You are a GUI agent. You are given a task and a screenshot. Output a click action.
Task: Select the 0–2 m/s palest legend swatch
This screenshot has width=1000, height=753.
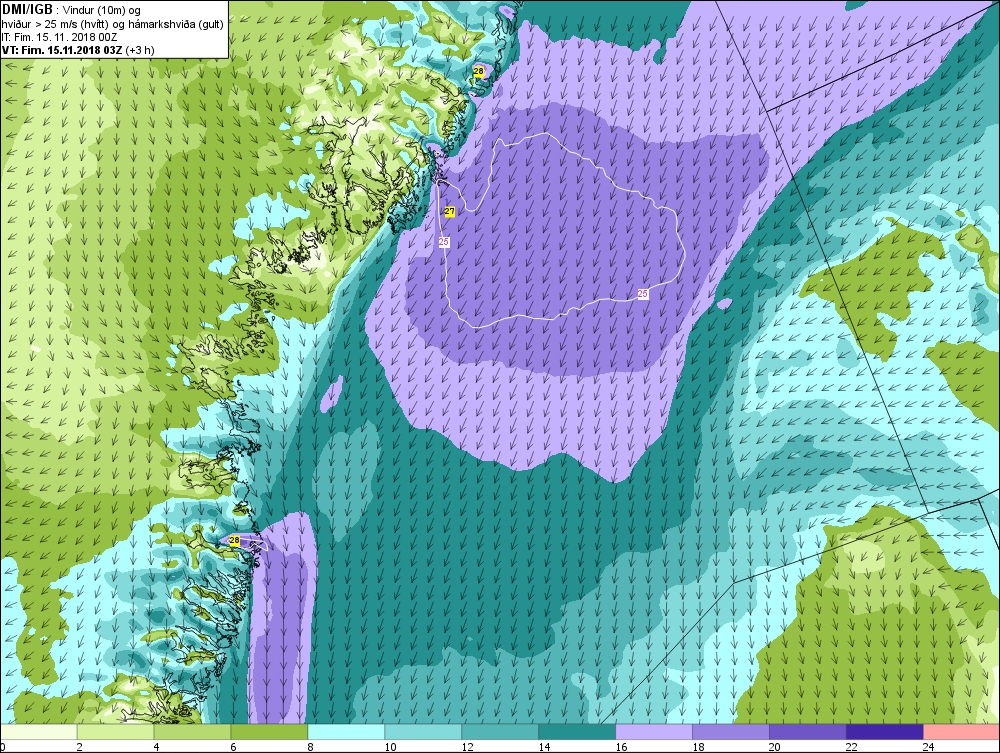click(x=39, y=732)
